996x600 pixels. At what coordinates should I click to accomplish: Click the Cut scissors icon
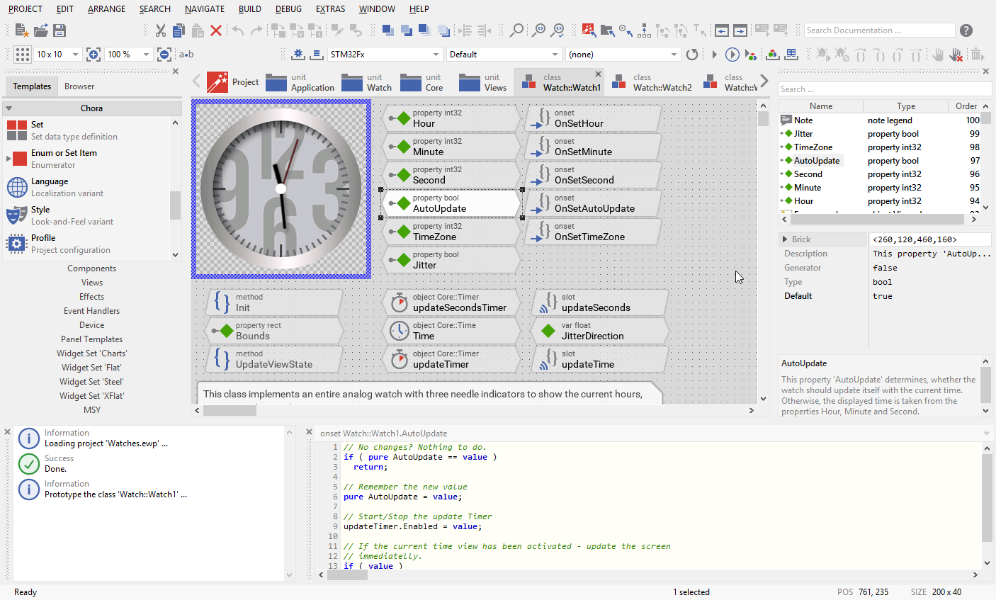tap(161, 30)
